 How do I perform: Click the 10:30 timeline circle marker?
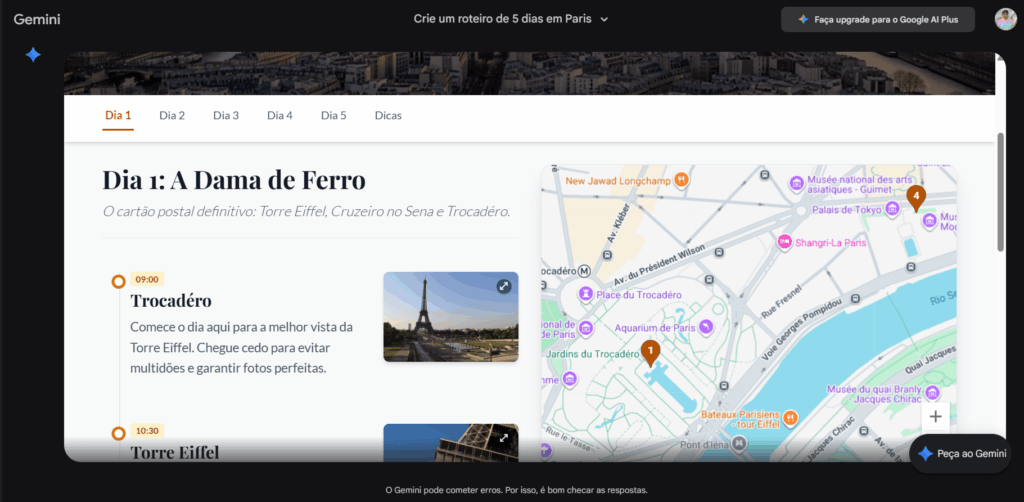[118, 433]
